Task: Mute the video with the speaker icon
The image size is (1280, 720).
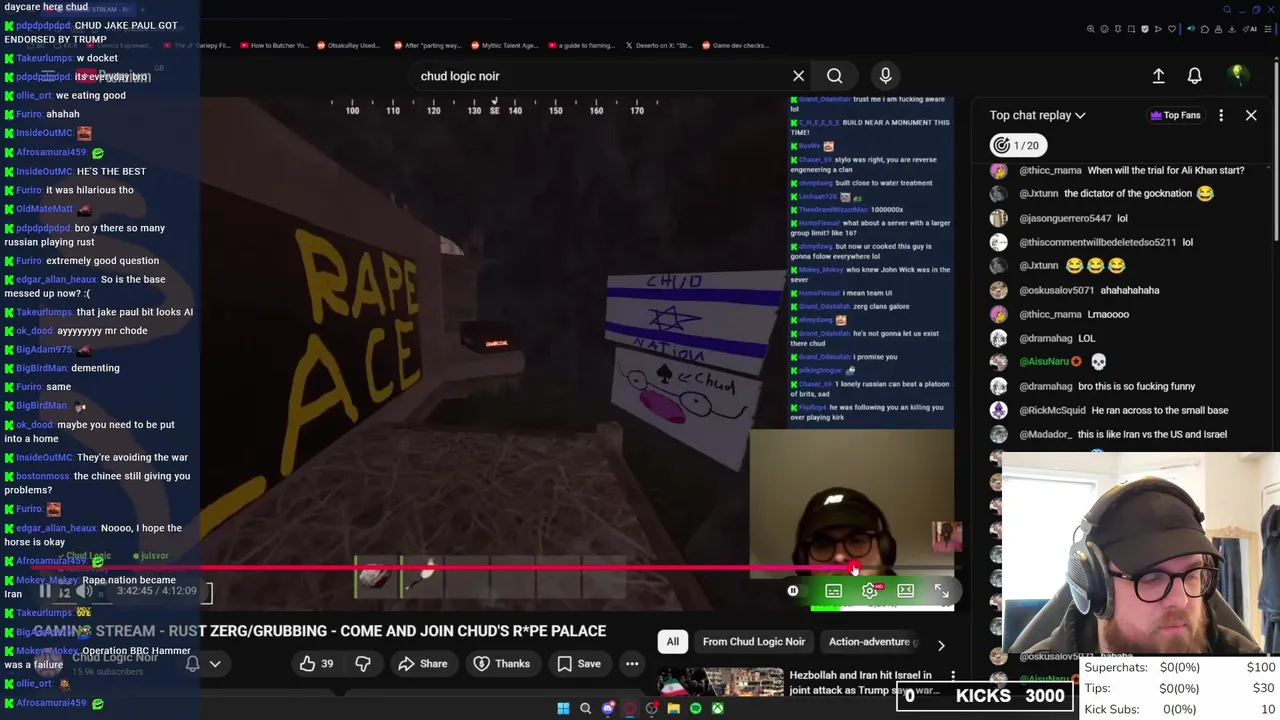Action: (x=84, y=592)
